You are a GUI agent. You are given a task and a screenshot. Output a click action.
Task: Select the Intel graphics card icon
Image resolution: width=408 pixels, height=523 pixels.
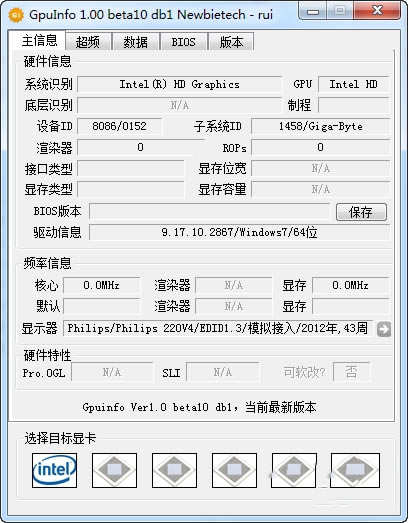click(54, 470)
